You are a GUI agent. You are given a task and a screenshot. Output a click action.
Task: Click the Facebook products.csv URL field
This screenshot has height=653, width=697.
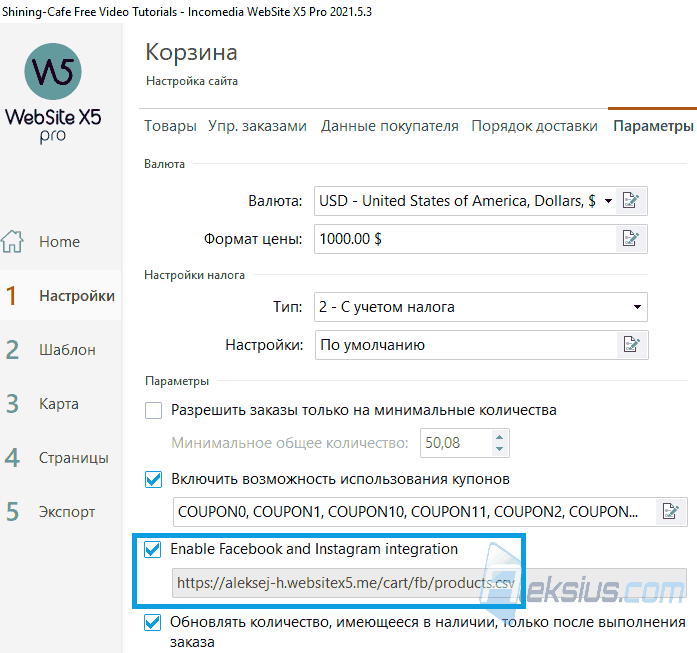click(x=429, y=583)
